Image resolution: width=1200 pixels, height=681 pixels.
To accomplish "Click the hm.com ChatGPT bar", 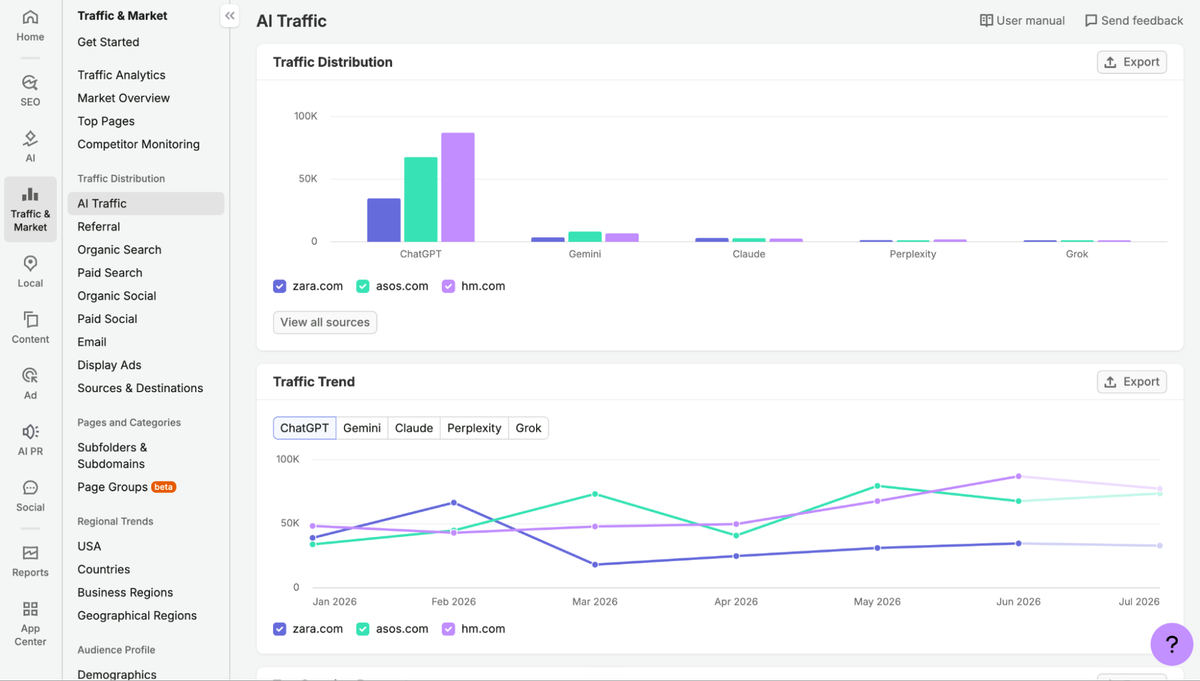I will pyautogui.click(x=458, y=187).
